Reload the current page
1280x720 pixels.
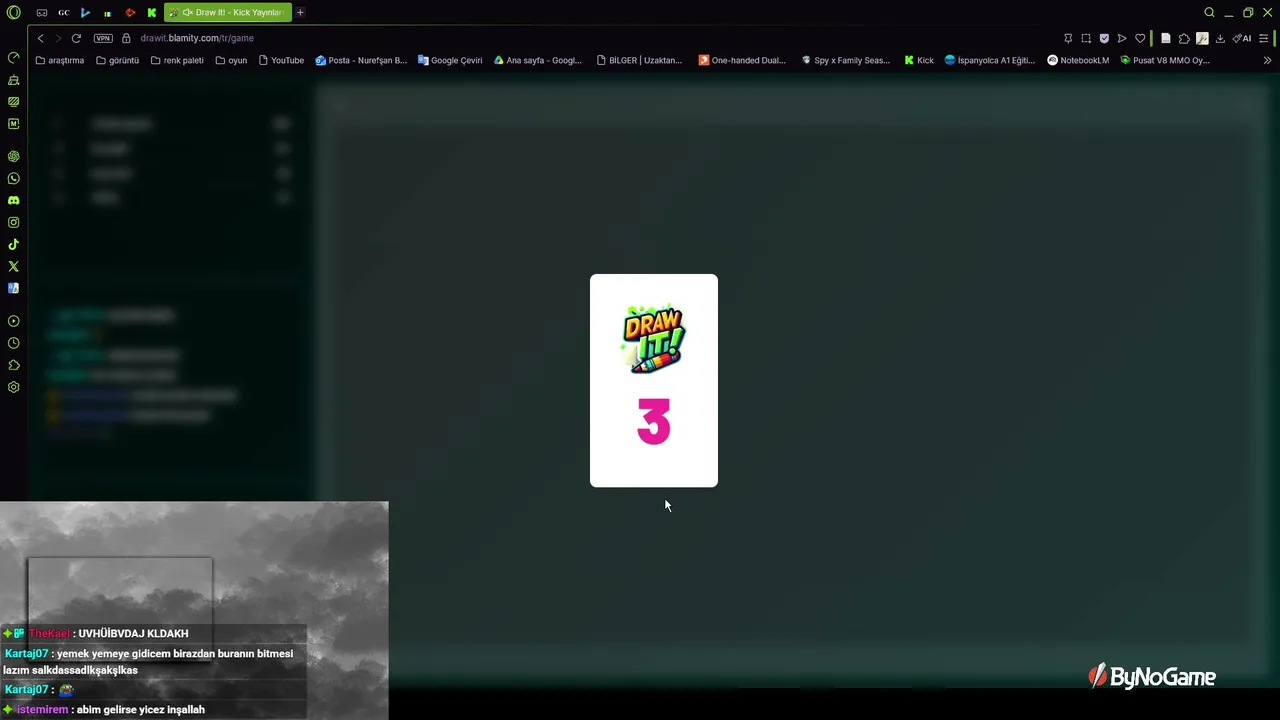pos(76,38)
